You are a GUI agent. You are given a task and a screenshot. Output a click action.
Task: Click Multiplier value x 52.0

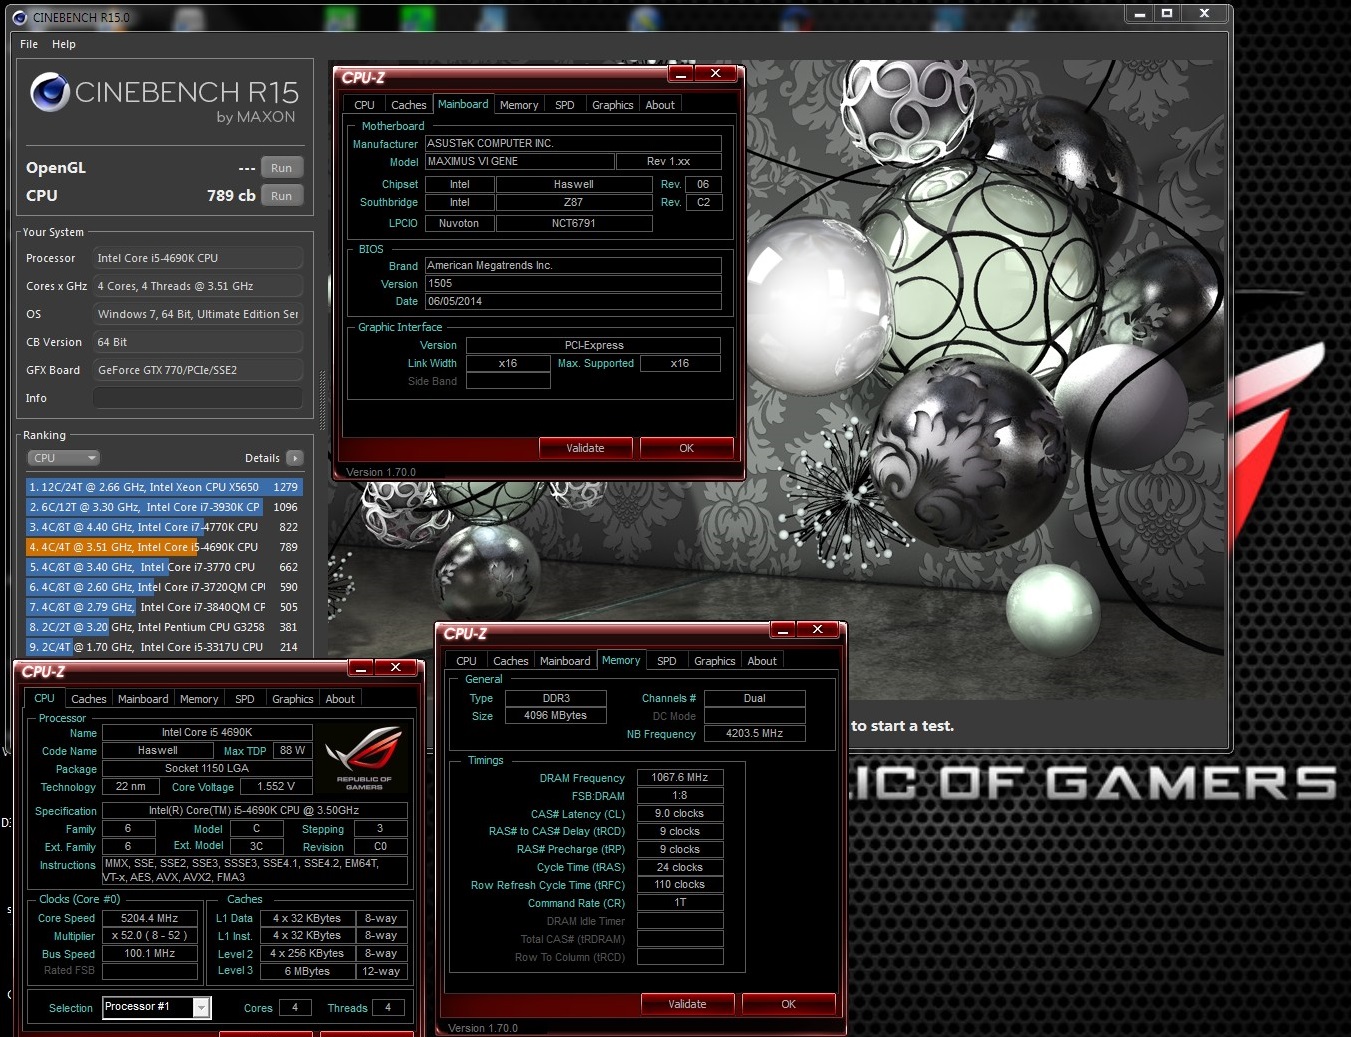pyautogui.click(x=149, y=936)
